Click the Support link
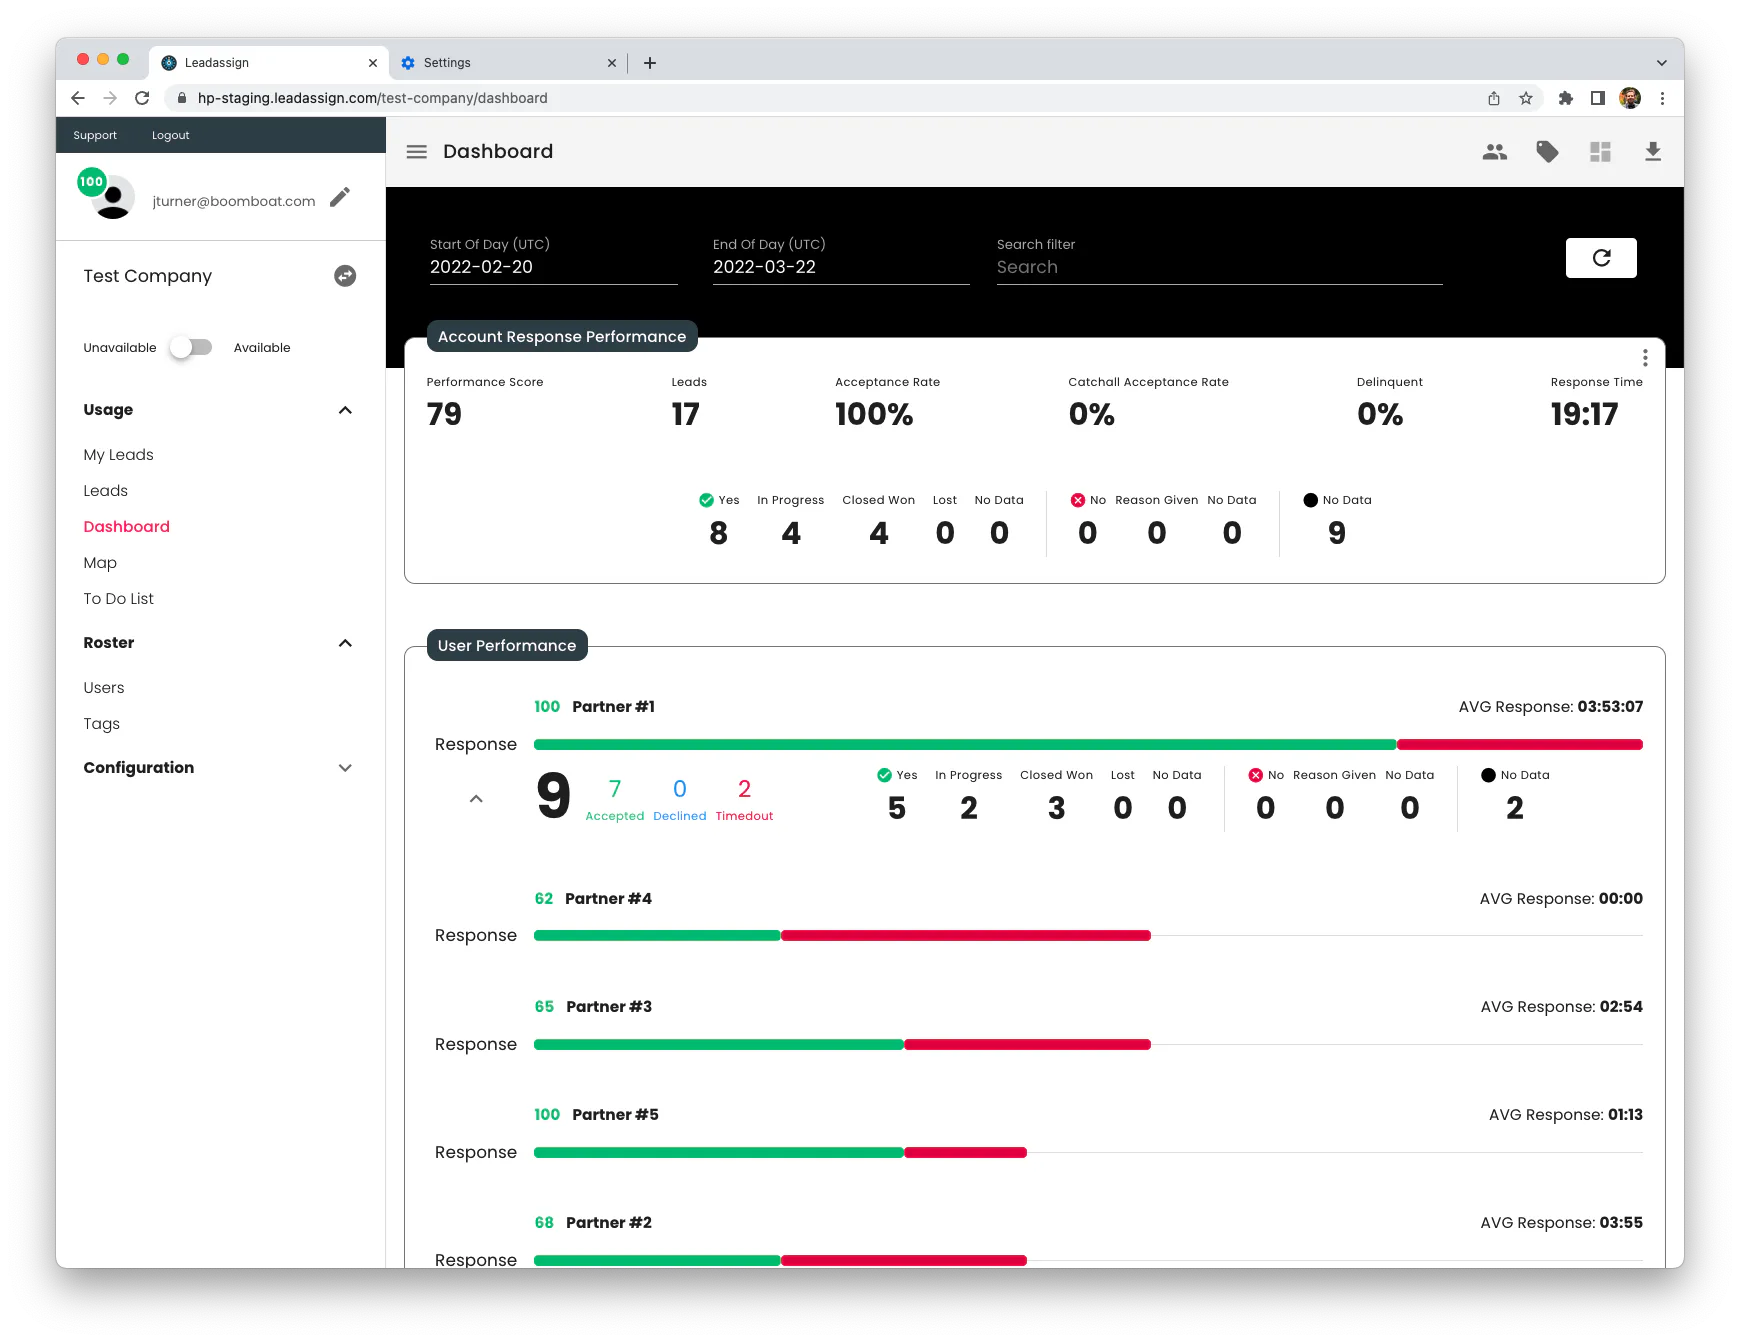The height and width of the screenshot is (1342, 1740). pyautogui.click(x=95, y=135)
